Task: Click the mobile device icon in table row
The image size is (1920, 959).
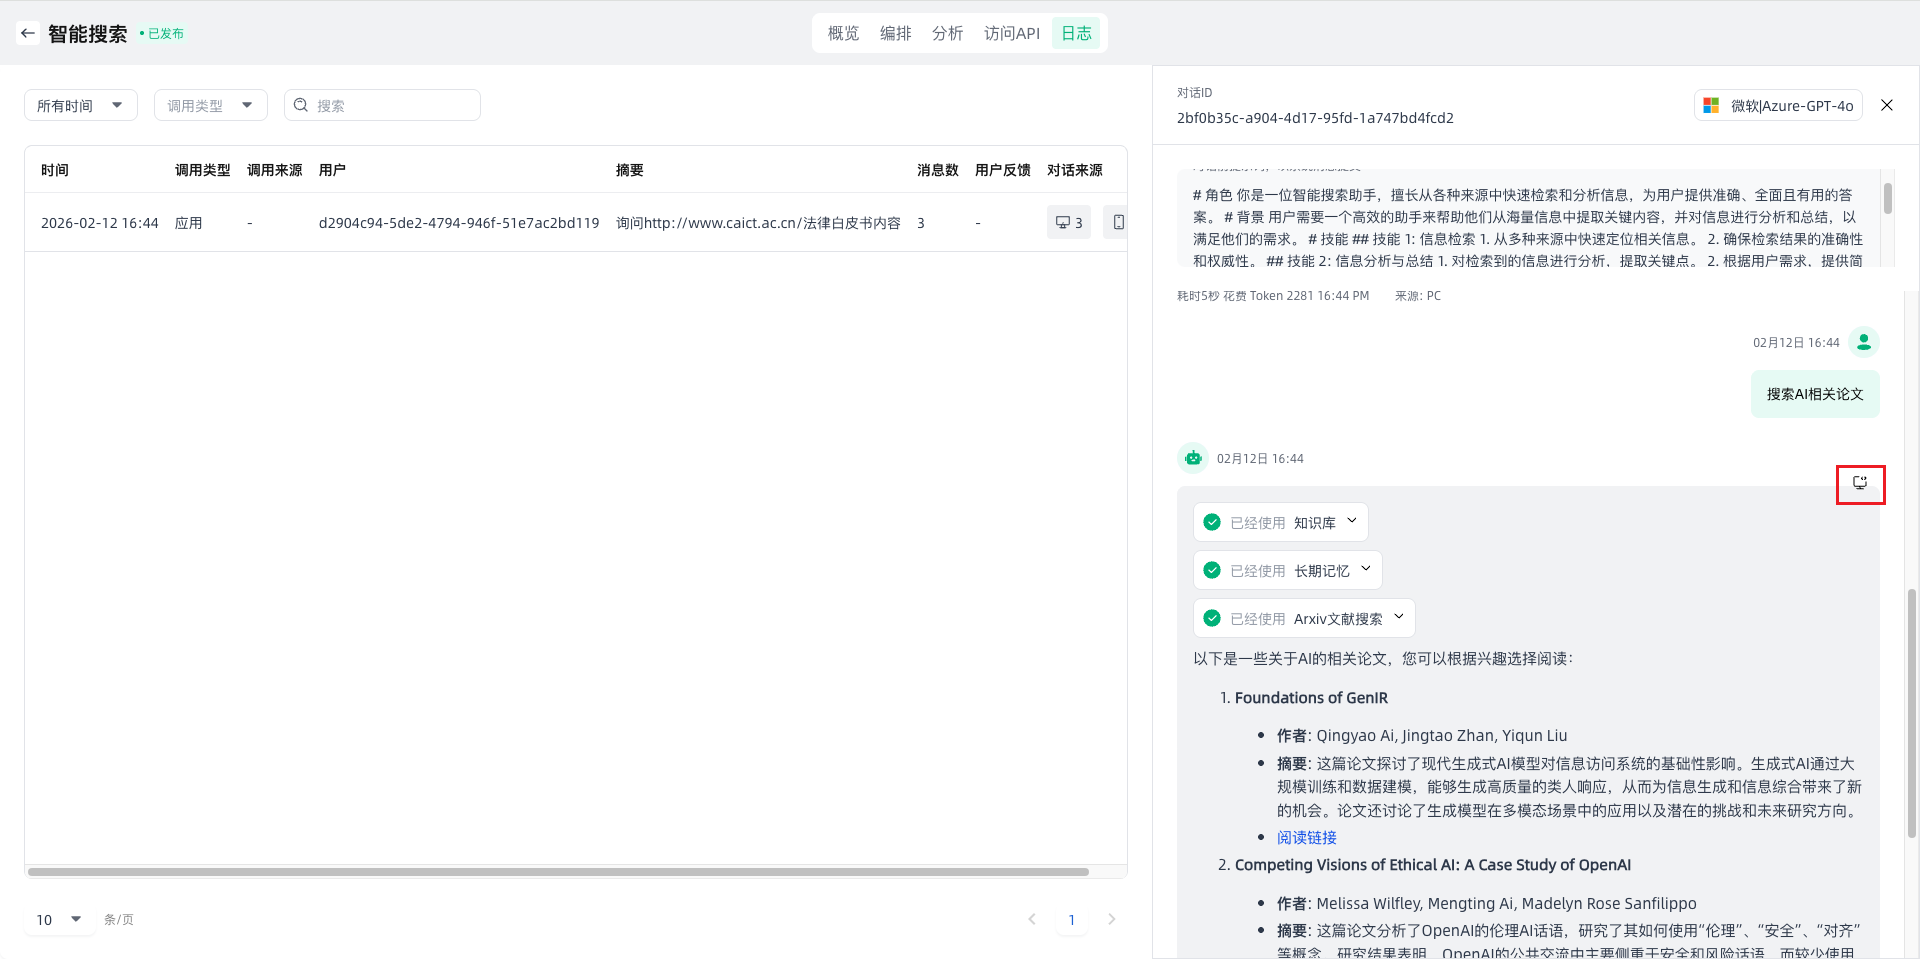Action: pos(1117,222)
